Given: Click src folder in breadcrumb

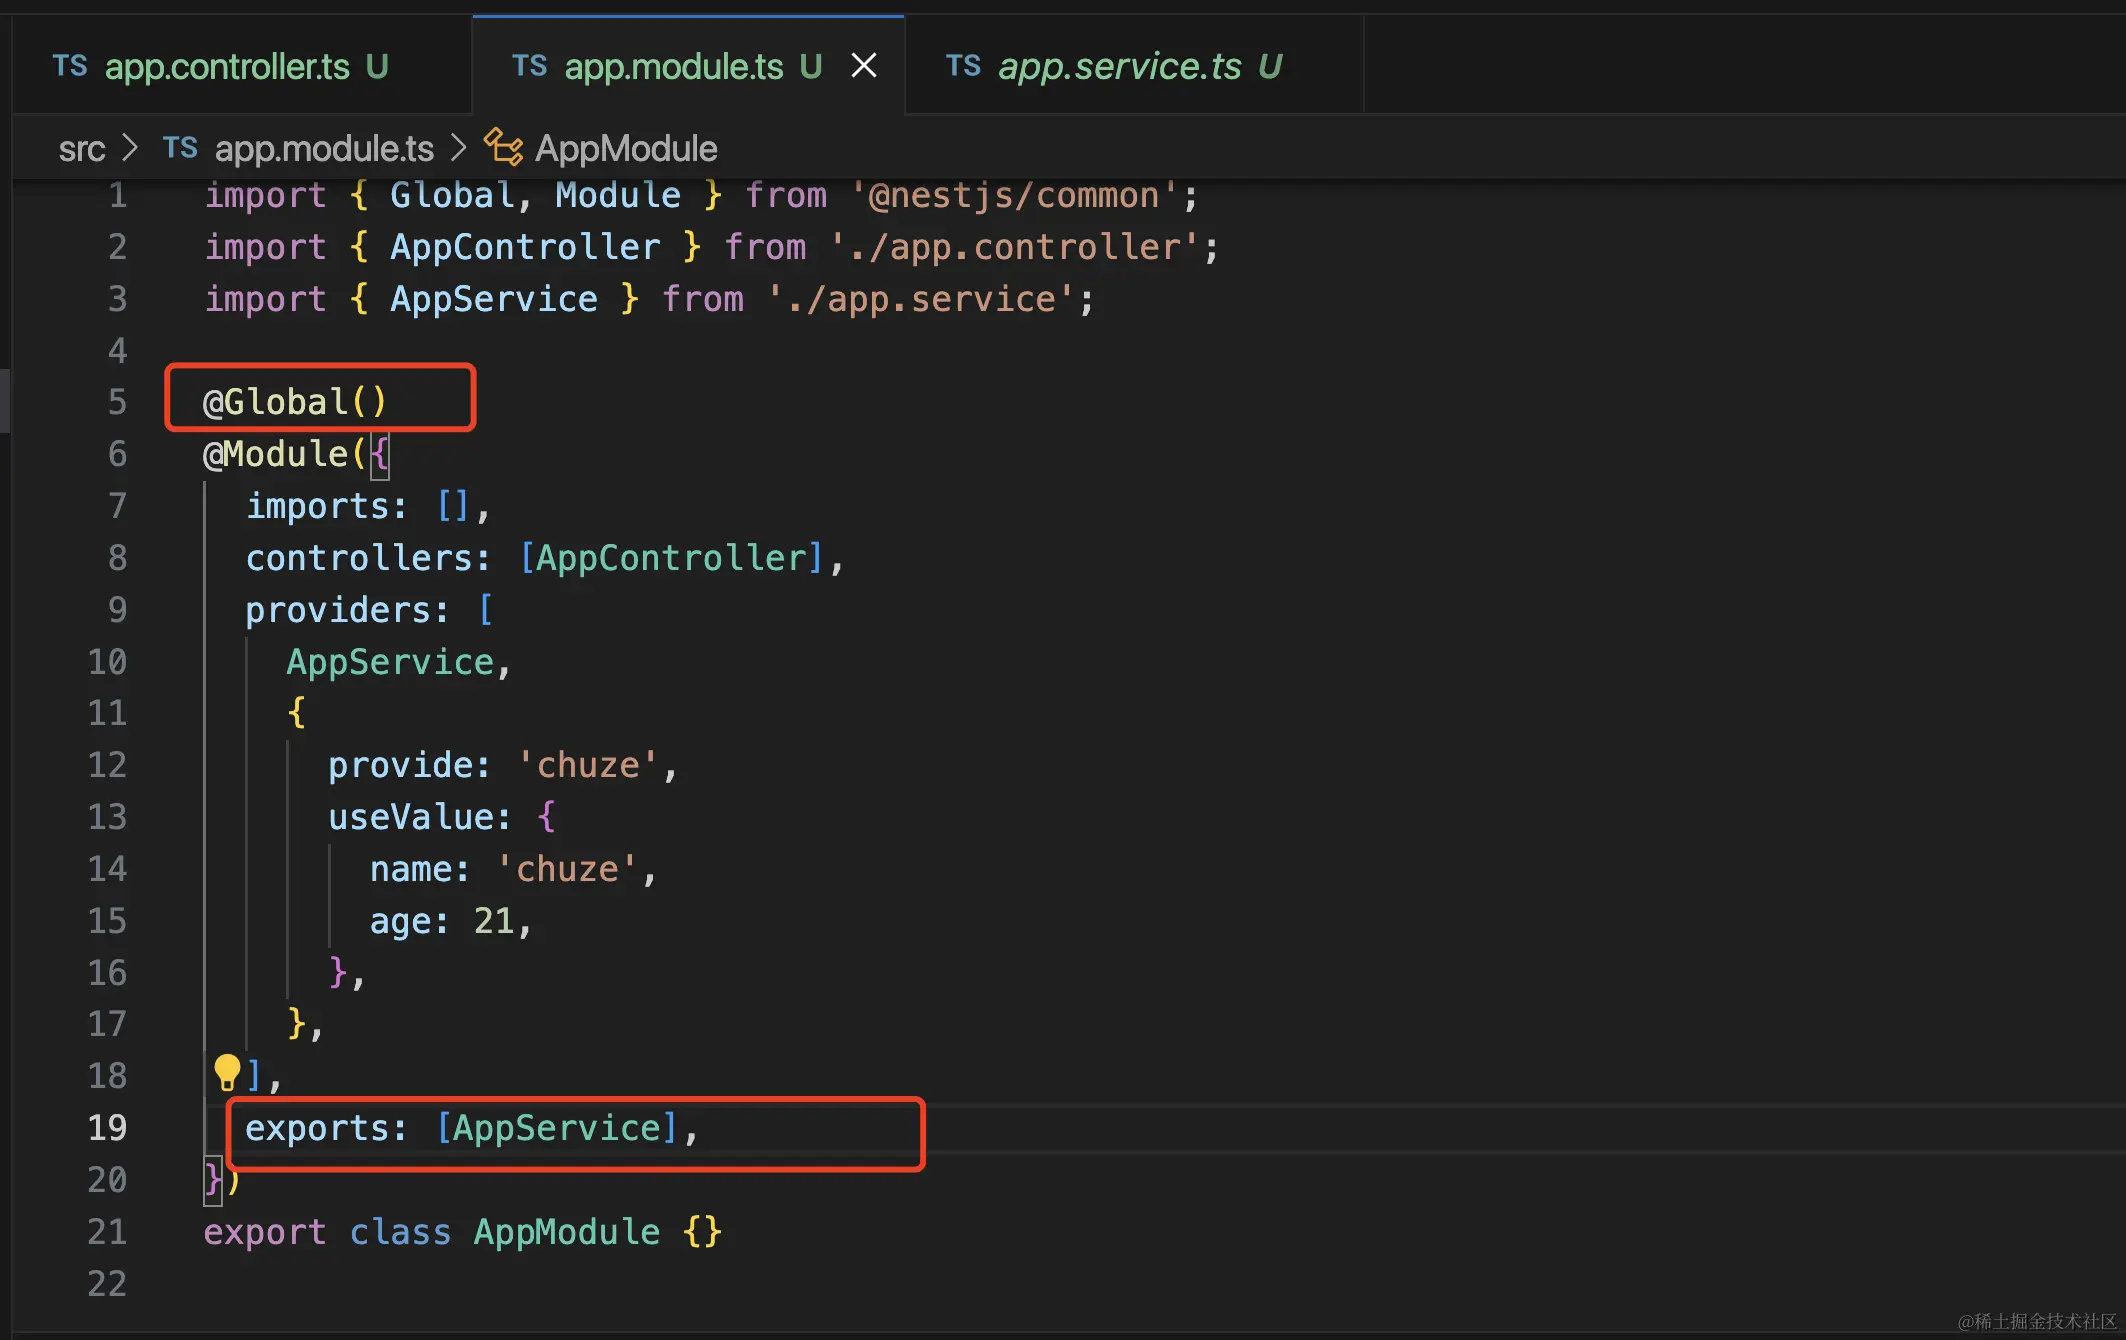Looking at the screenshot, I should pyautogui.click(x=81, y=148).
